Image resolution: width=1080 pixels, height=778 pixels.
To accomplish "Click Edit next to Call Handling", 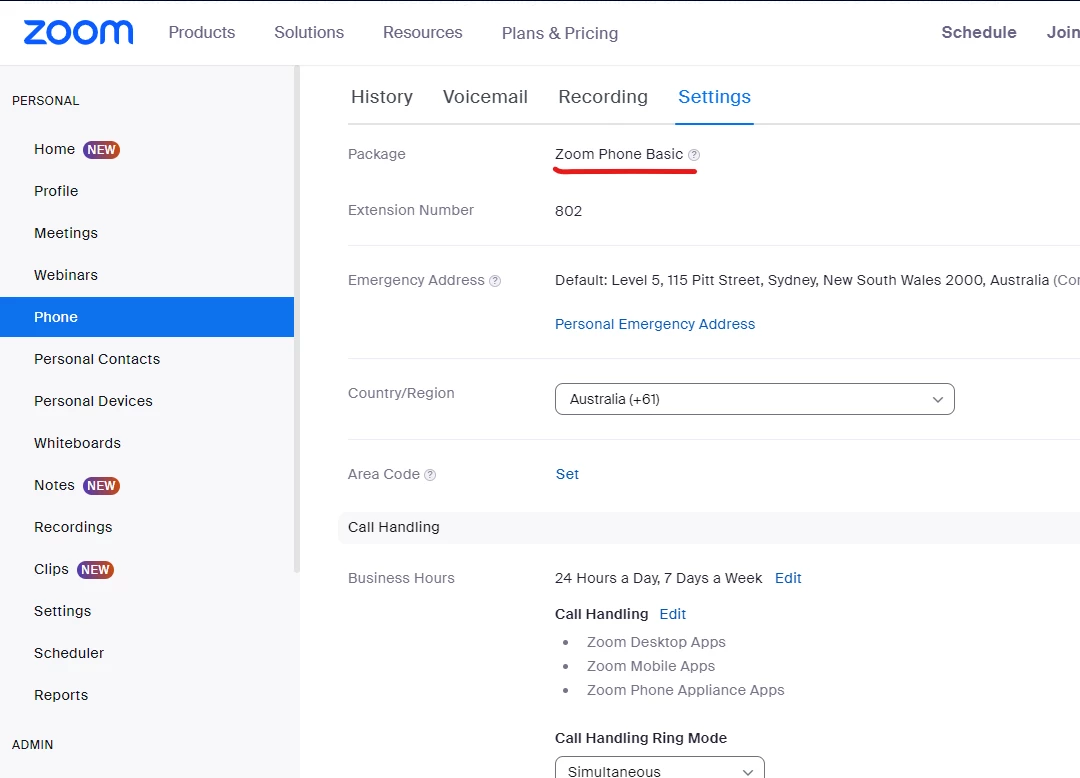I will click(x=672, y=613).
